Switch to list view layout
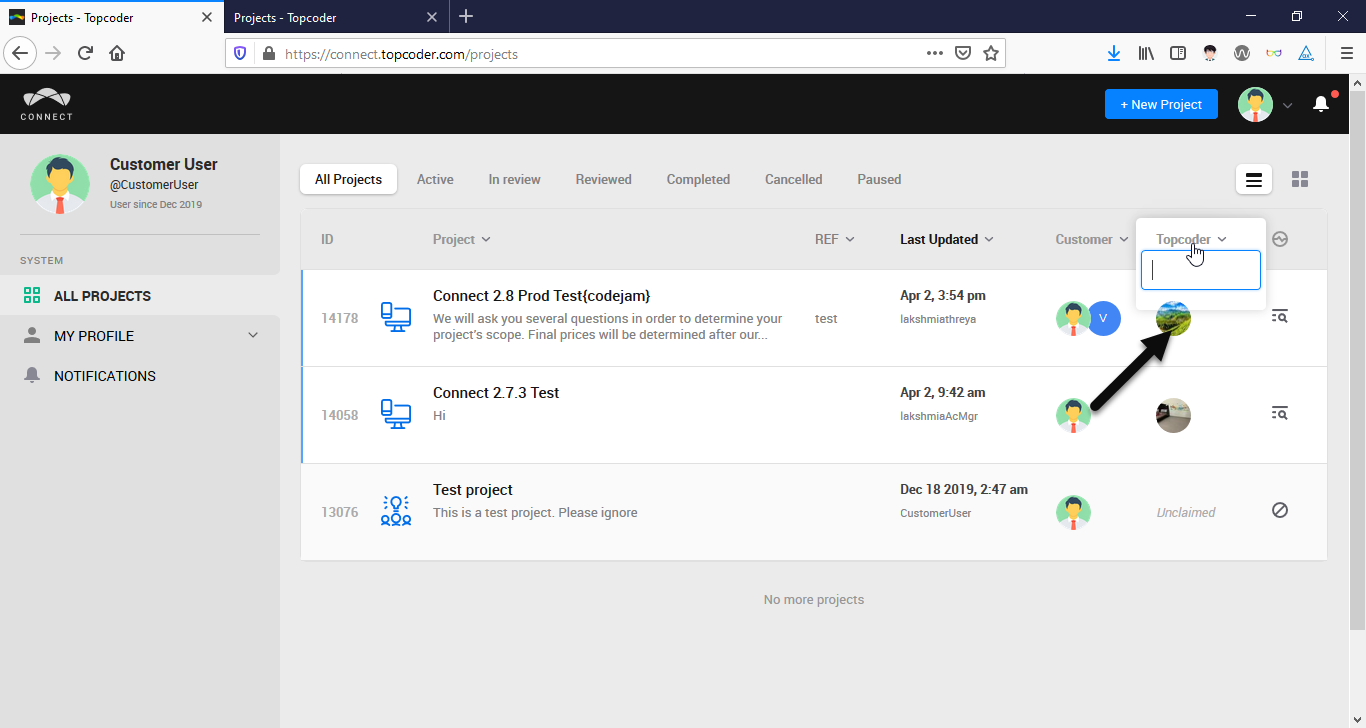The width and height of the screenshot is (1366, 728). (1254, 179)
